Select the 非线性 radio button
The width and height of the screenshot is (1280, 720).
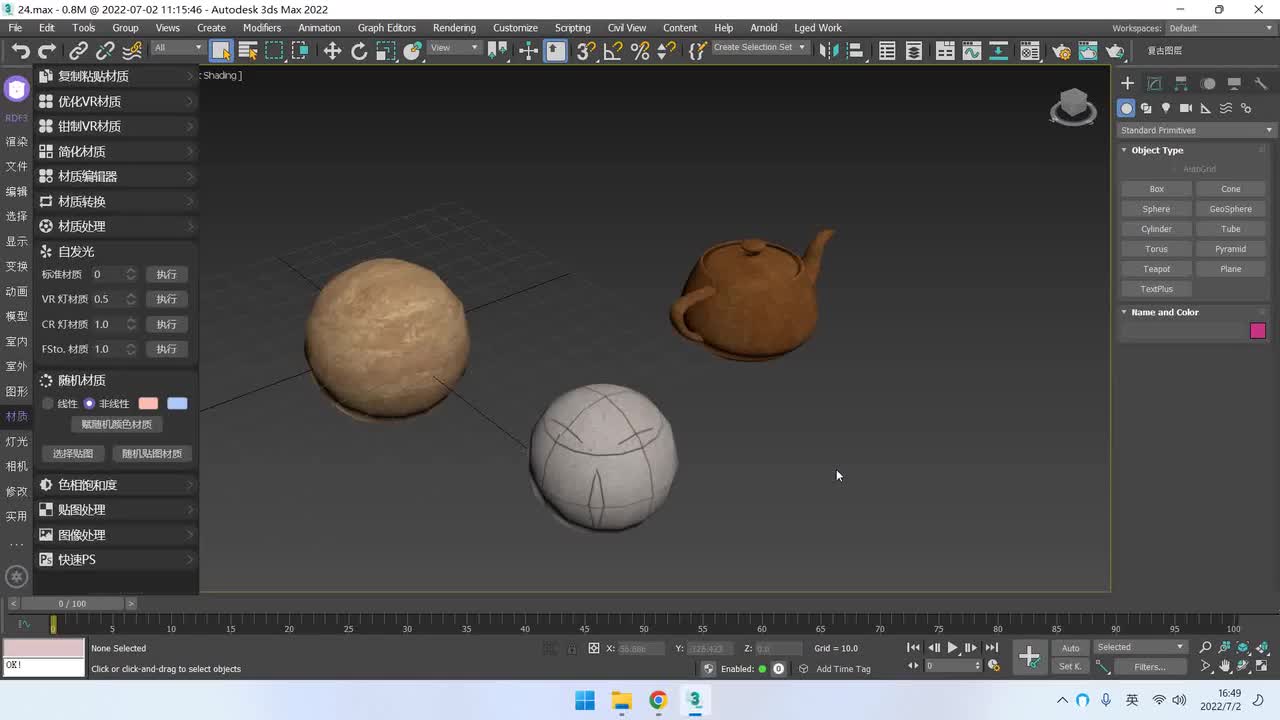[x=89, y=404]
